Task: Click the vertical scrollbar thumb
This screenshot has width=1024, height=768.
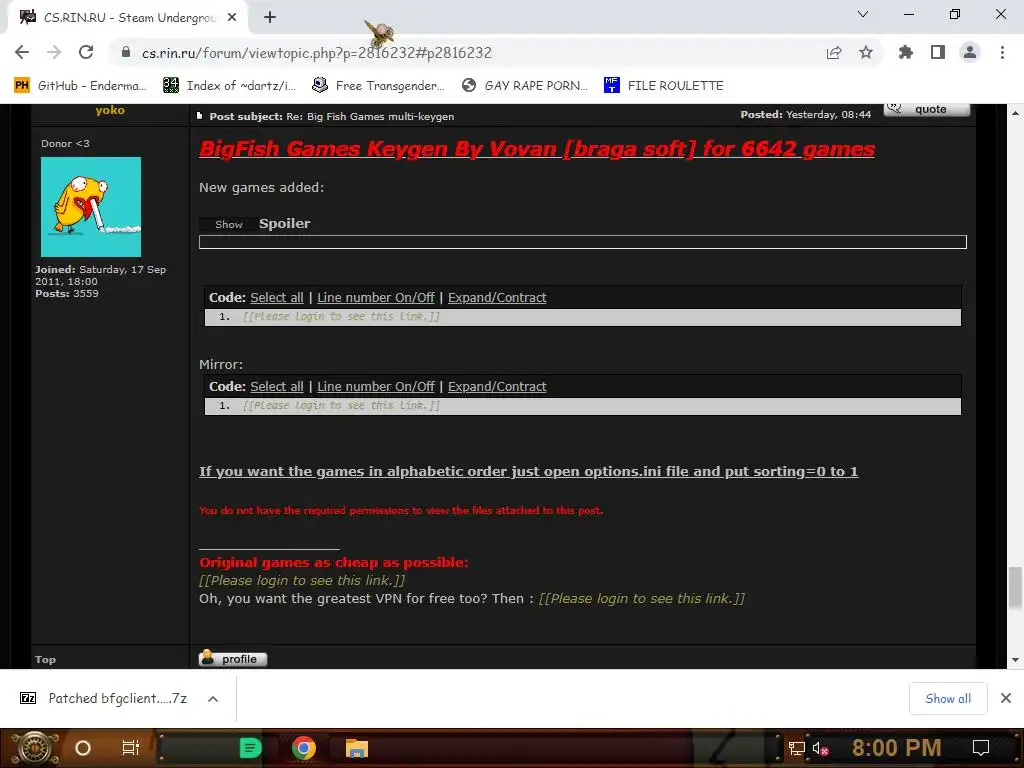Action: [x=1015, y=588]
